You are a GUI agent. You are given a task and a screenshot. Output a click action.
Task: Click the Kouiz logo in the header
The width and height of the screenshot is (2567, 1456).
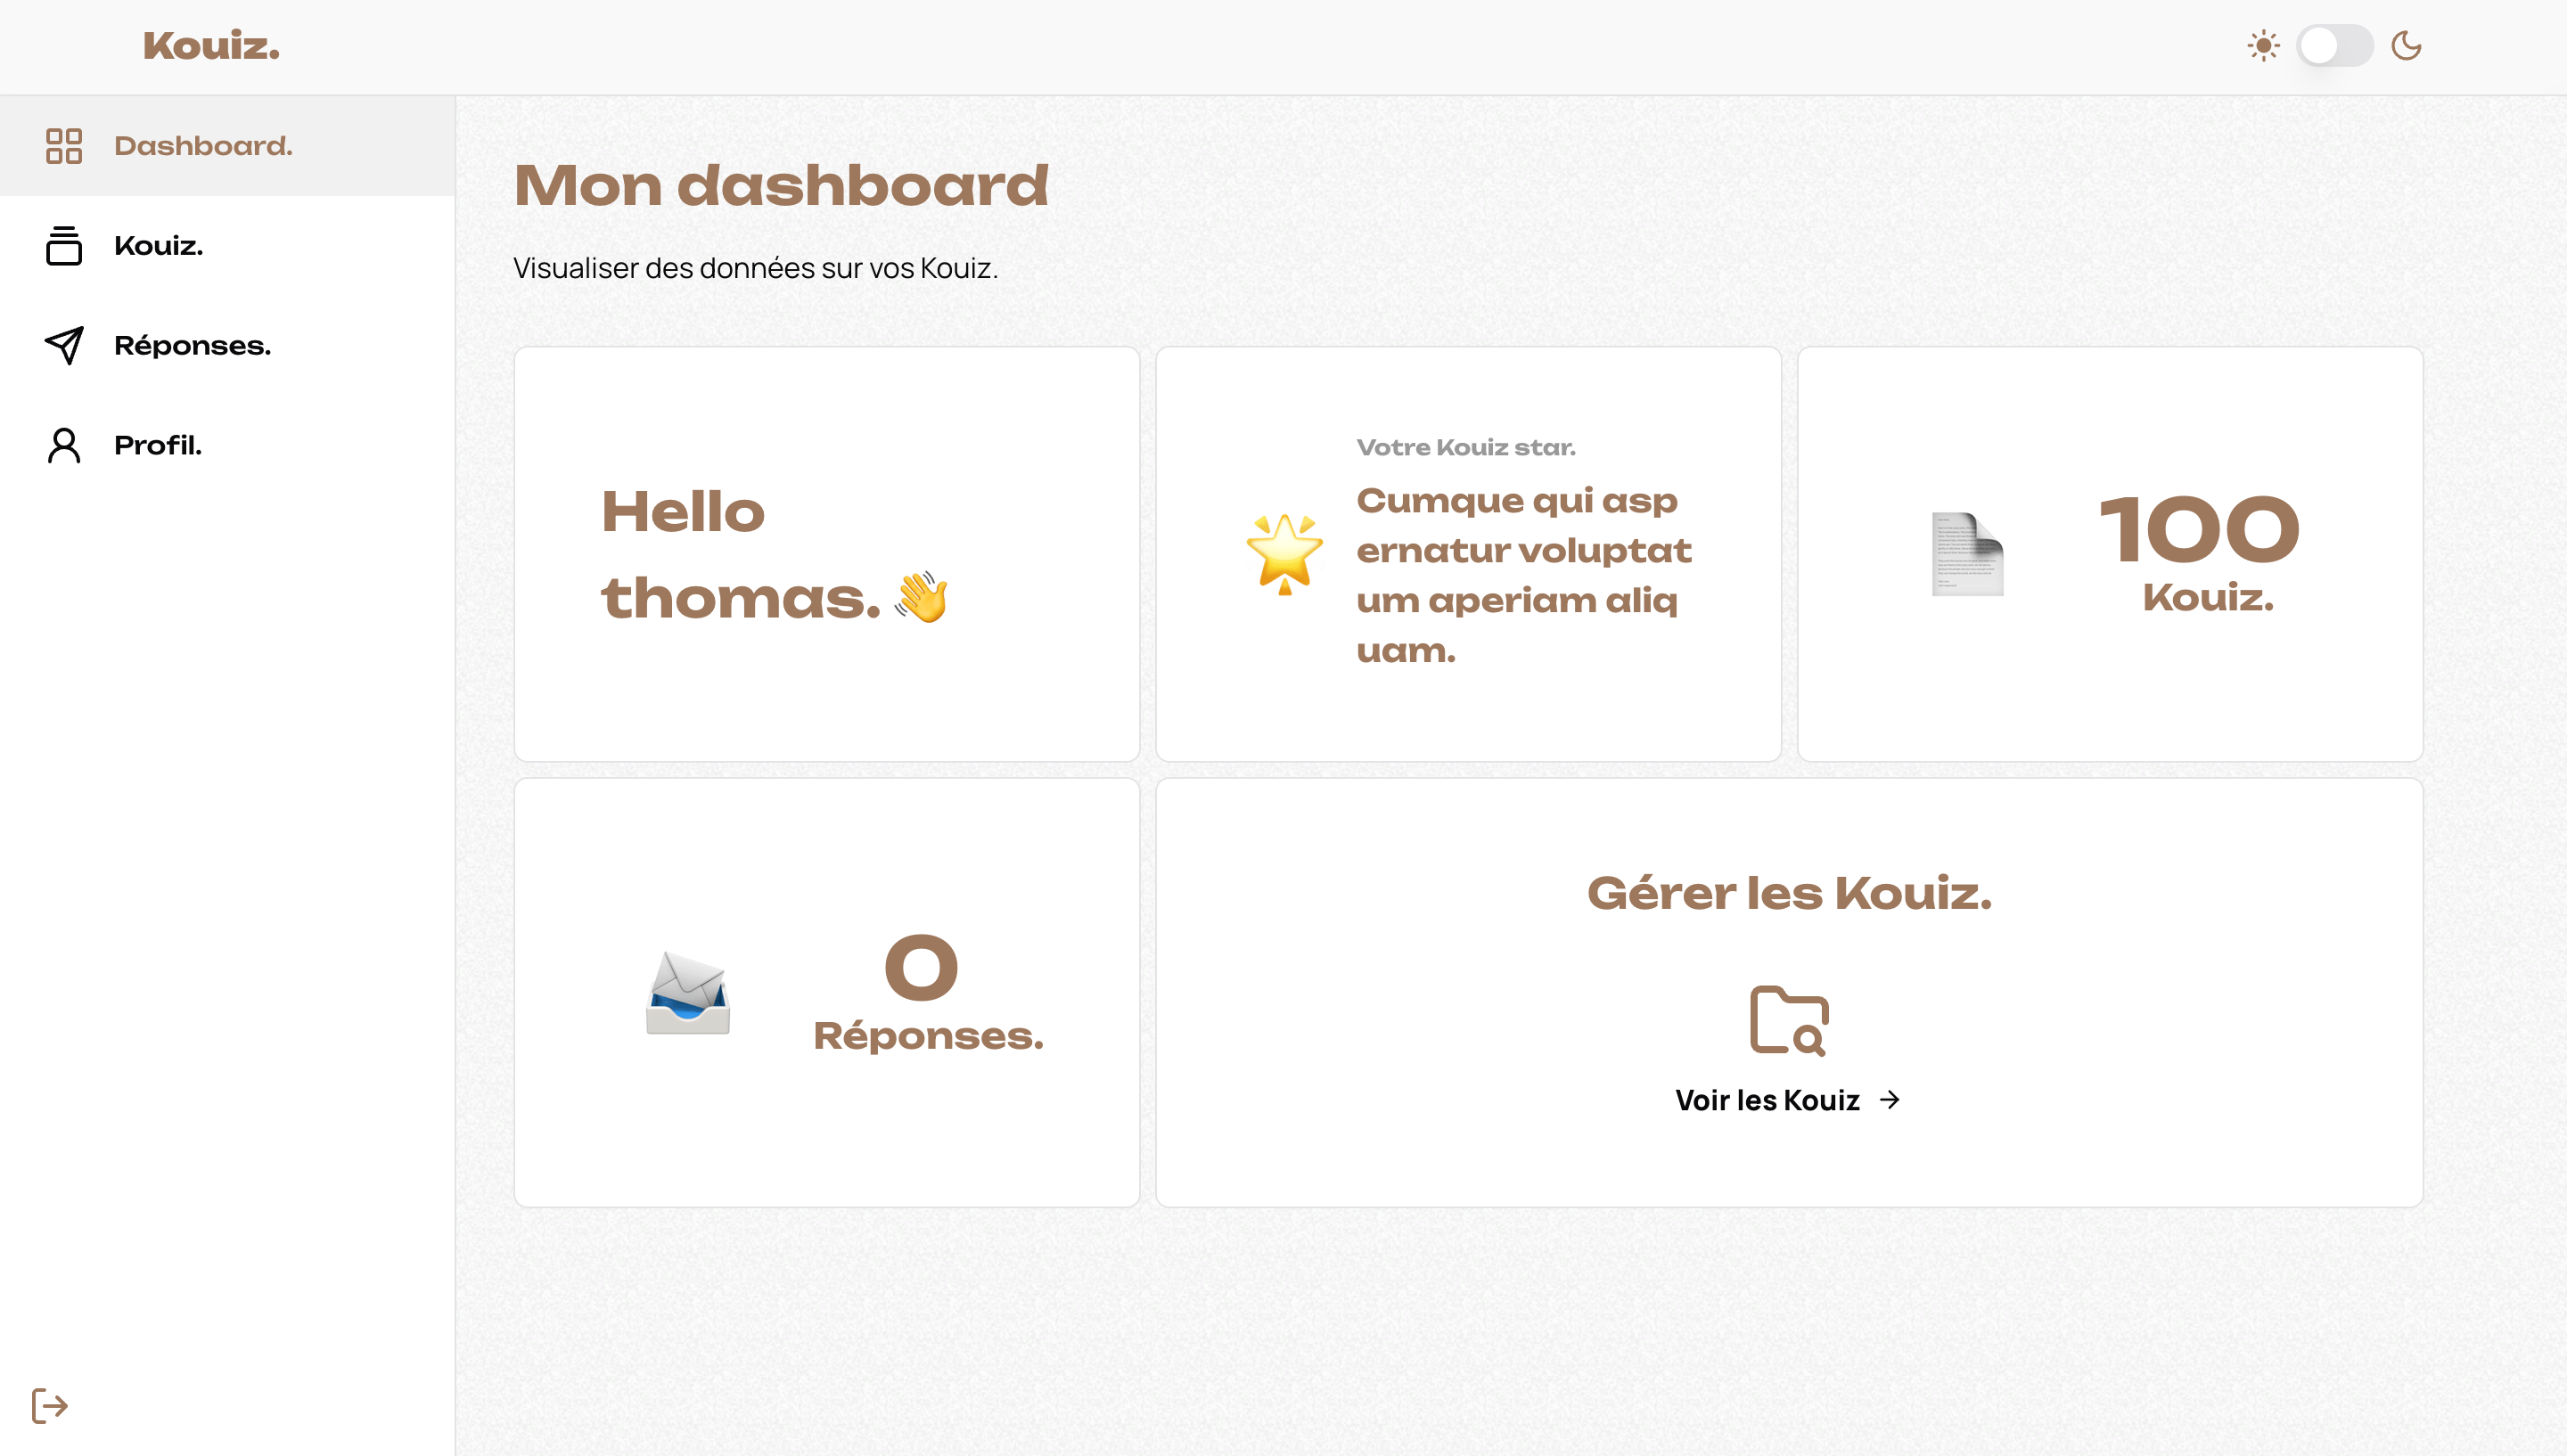pos(209,45)
